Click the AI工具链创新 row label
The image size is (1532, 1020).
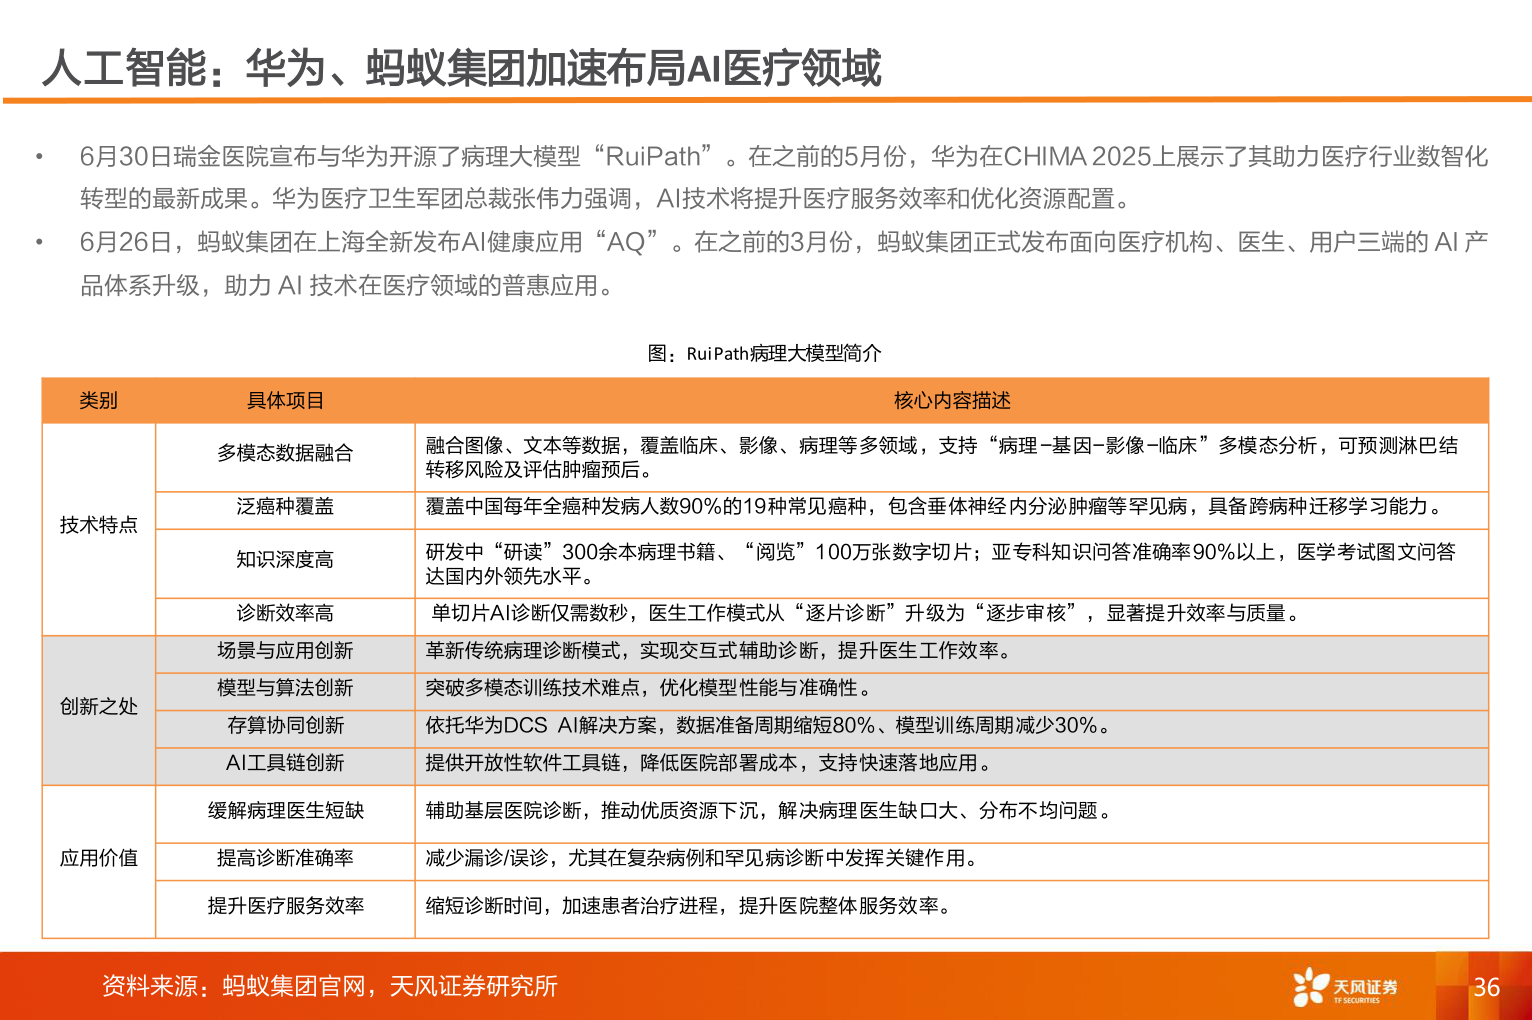(x=284, y=764)
